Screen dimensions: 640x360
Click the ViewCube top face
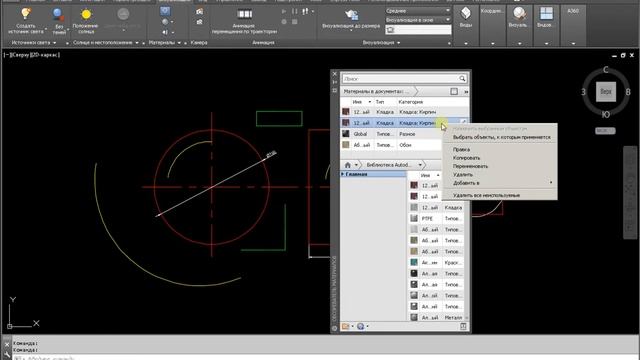[606, 91]
